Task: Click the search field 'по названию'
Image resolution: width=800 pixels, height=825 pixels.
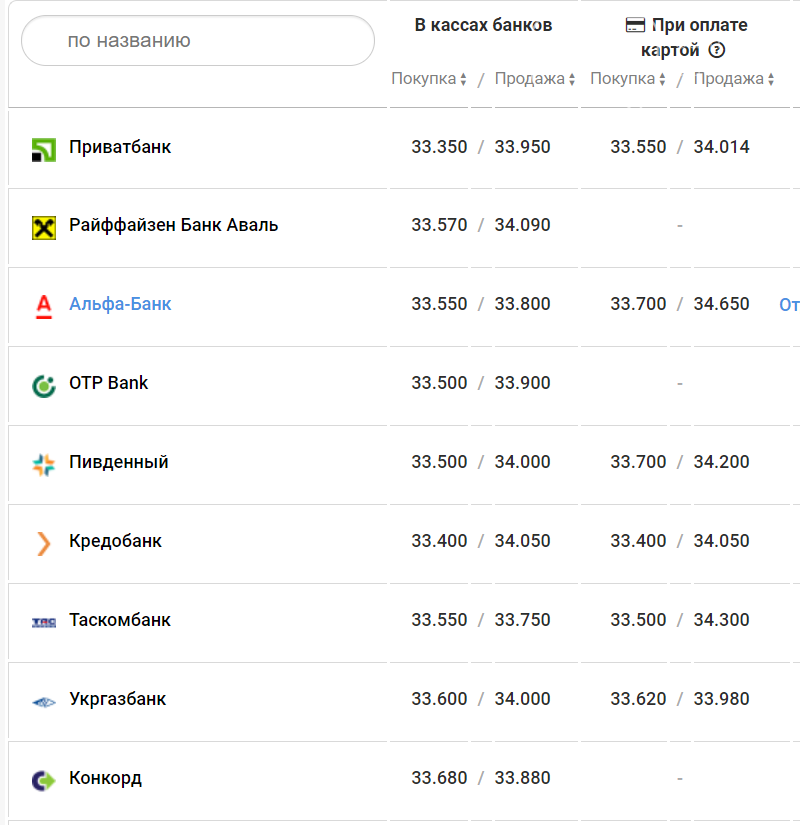Action: pos(198,41)
